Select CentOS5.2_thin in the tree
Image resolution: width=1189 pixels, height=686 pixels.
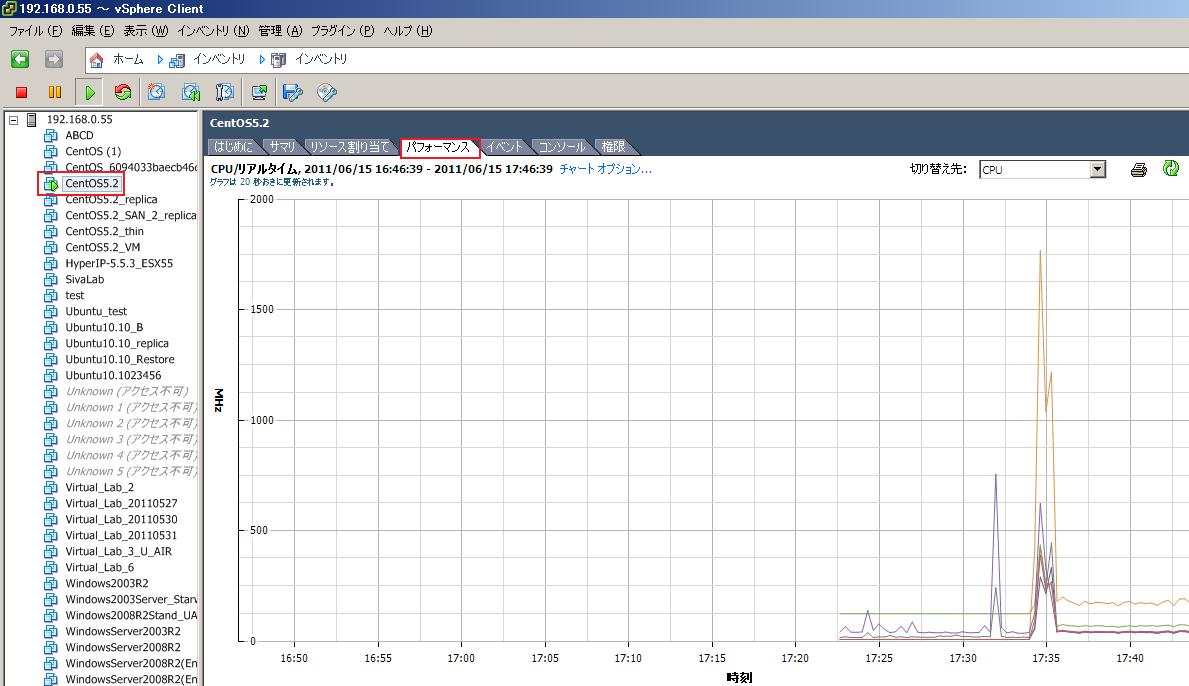click(104, 231)
